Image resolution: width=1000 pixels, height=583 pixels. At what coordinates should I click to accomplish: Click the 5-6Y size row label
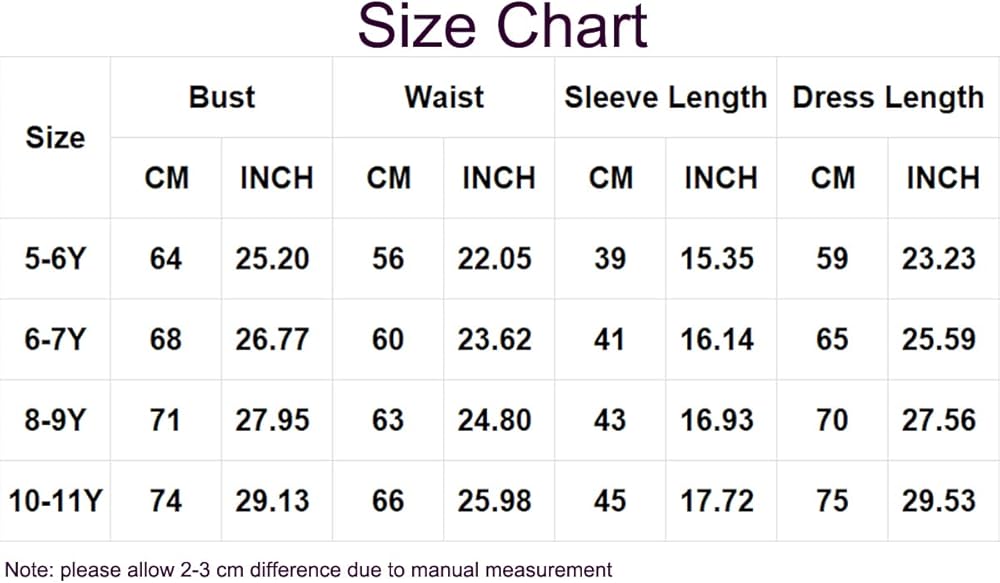tap(55, 259)
